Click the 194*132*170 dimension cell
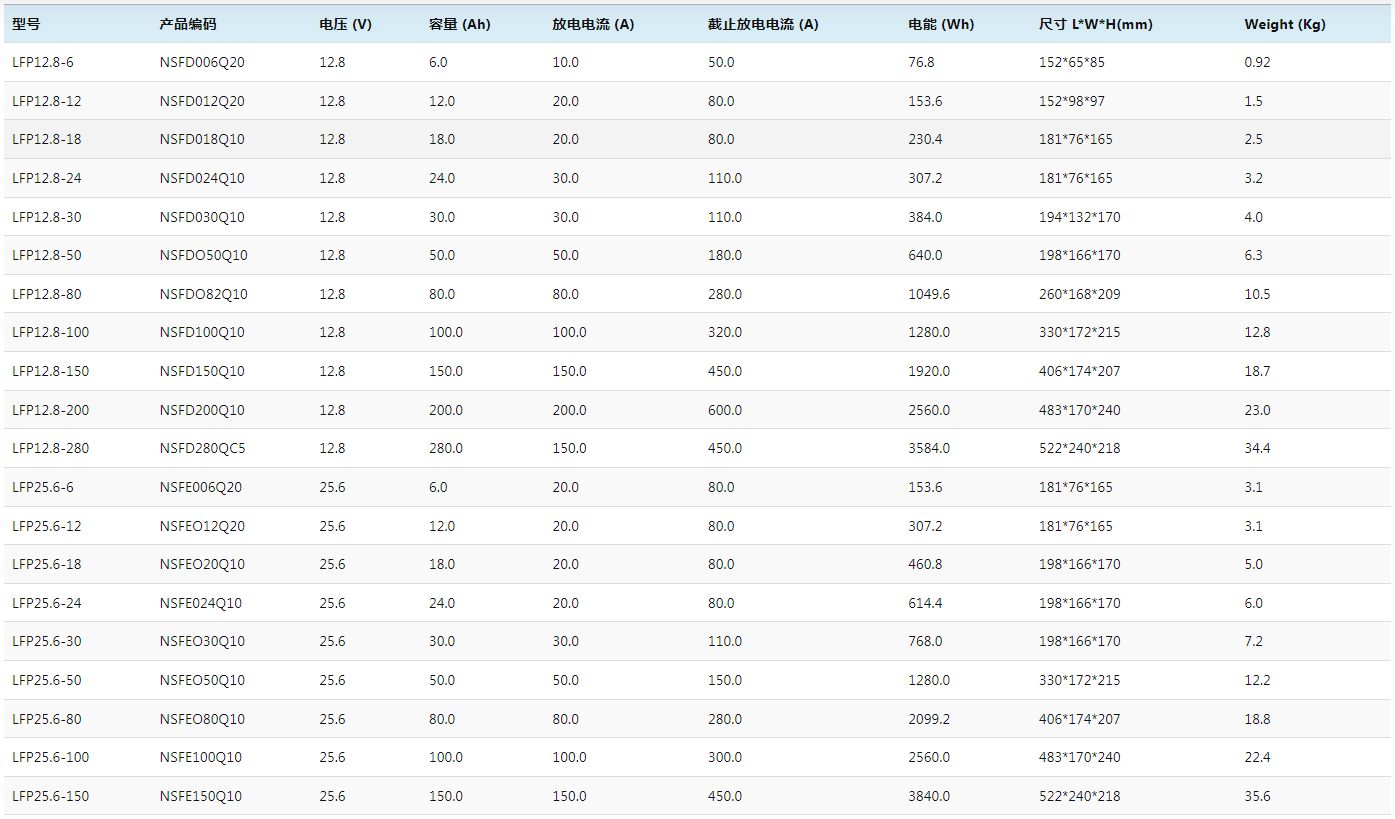The image size is (1395, 819). pyautogui.click(x=1079, y=217)
